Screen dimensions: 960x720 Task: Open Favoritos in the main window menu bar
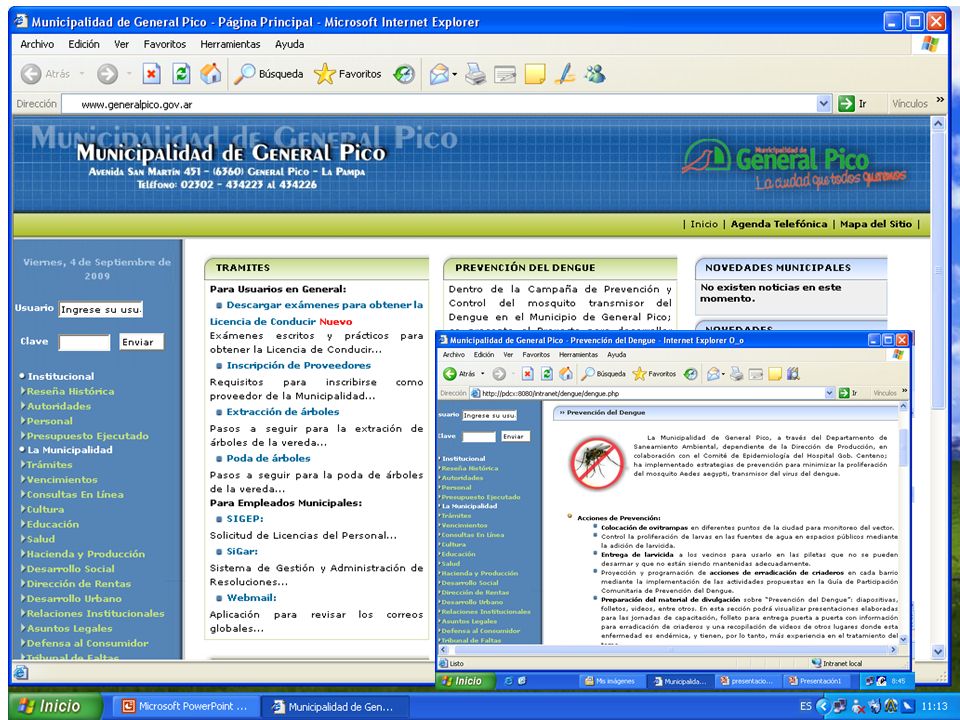165,44
